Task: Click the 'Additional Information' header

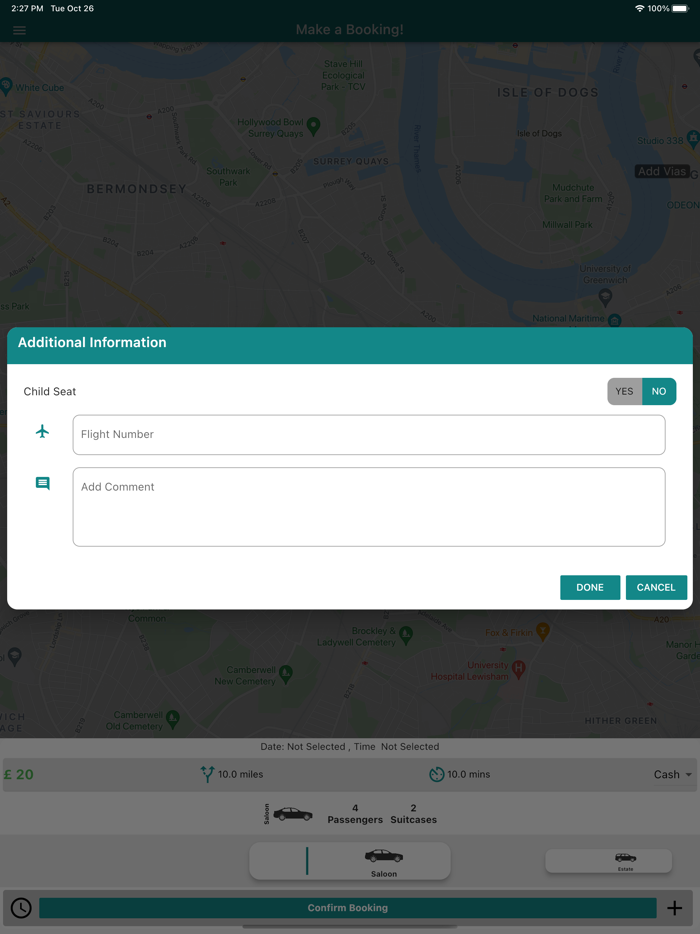Action: (x=92, y=343)
